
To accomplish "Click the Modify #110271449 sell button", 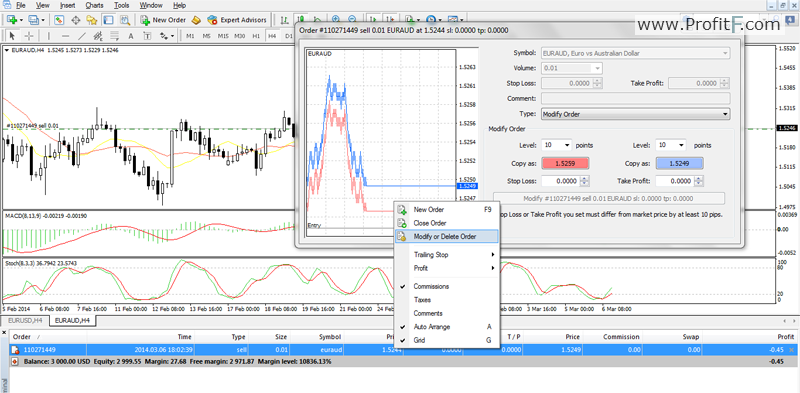I will (609, 199).
